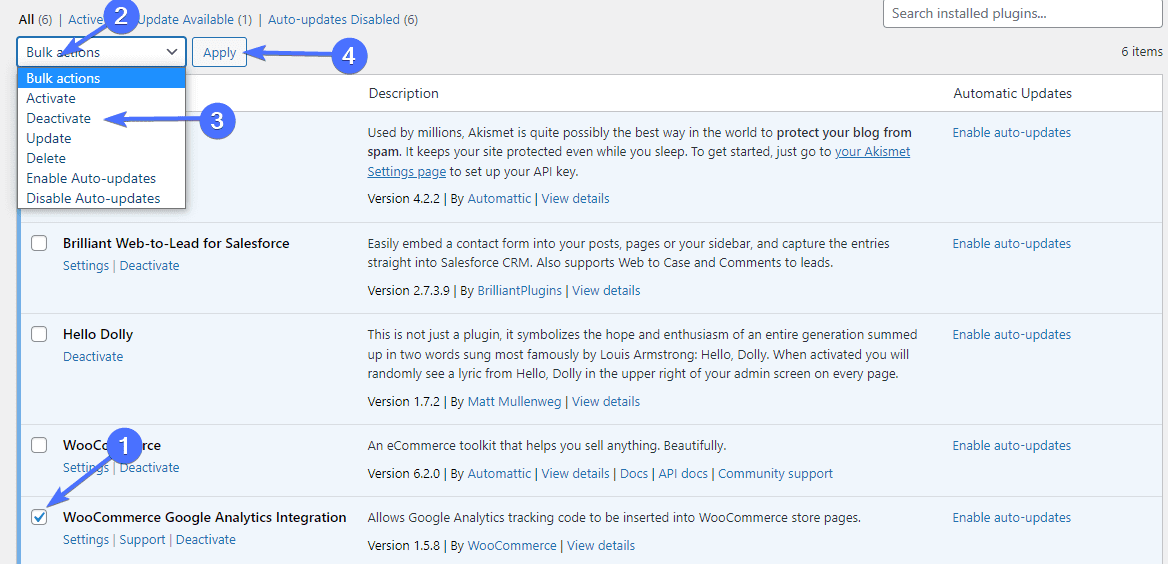Uncheck WooCommerce Google Analytics Integration checkbox
This screenshot has width=1168, height=564.
click(39, 516)
